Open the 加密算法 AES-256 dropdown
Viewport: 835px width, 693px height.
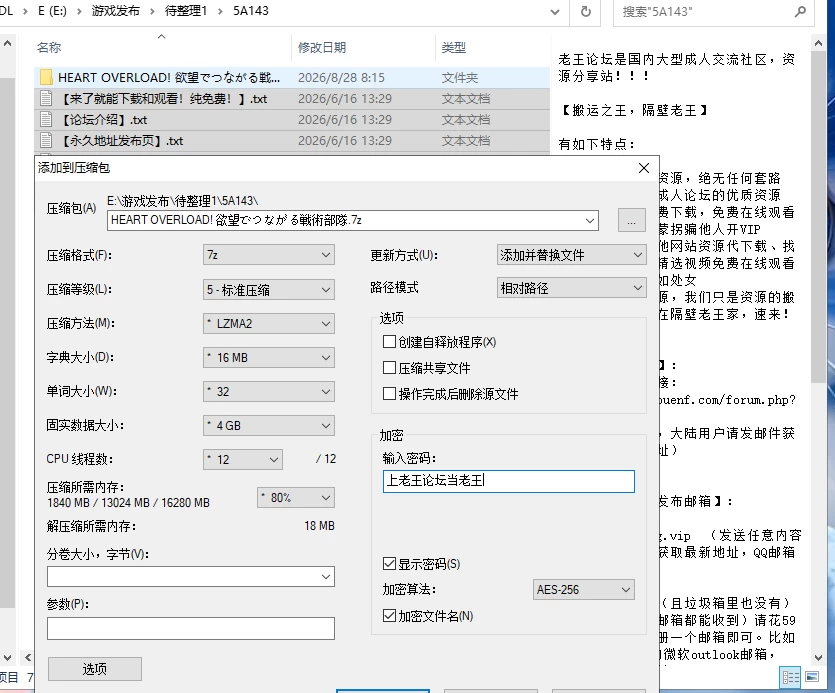[584, 590]
